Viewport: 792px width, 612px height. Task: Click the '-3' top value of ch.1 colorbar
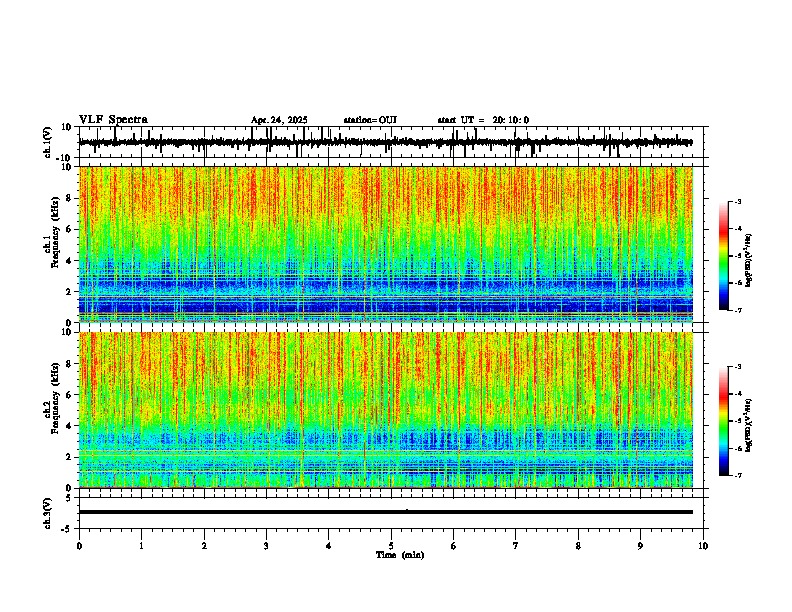(737, 202)
